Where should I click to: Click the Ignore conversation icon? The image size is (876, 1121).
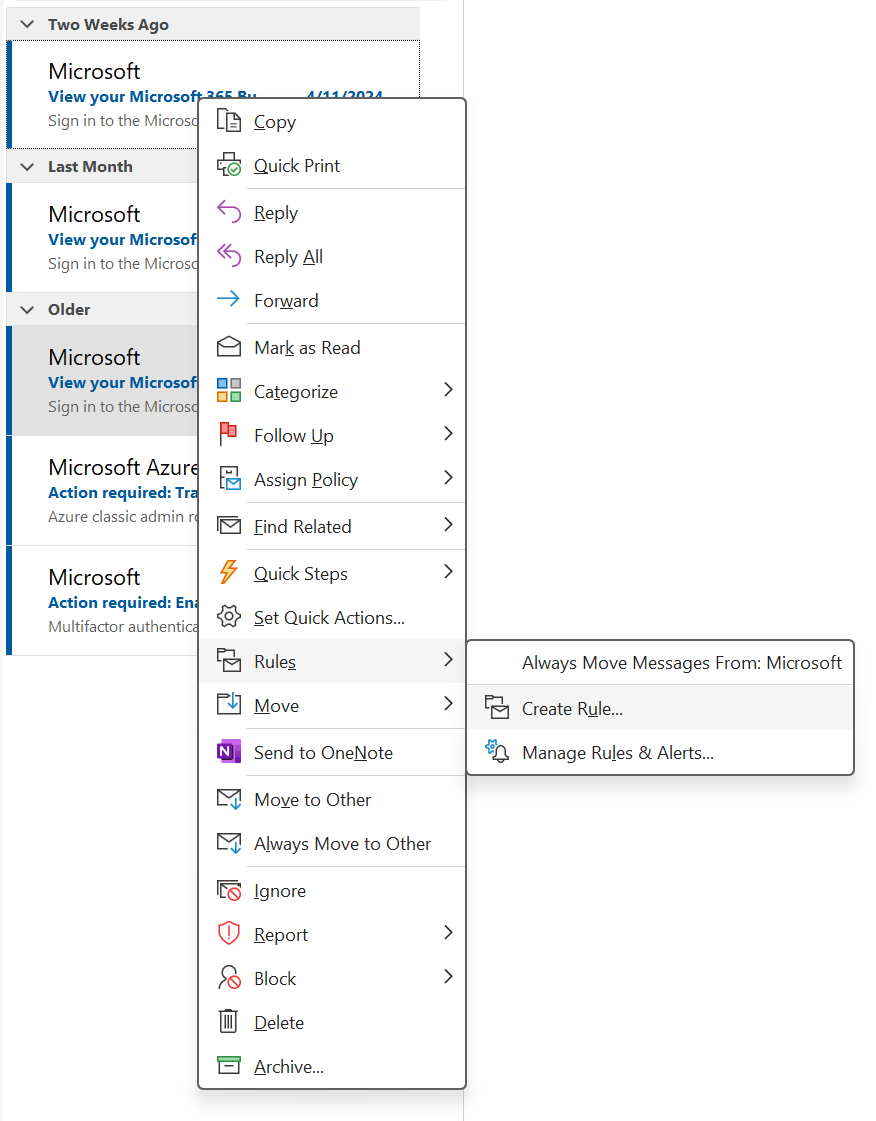tap(229, 890)
